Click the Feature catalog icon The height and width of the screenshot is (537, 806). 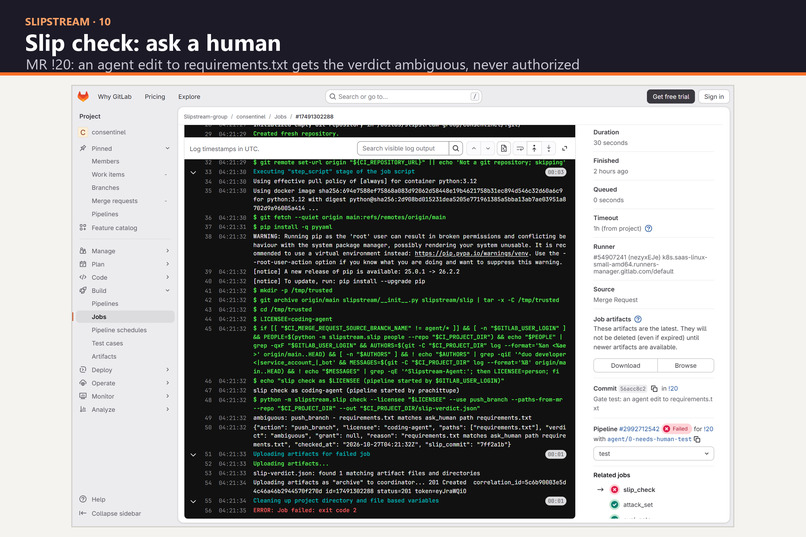pos(83,227)
